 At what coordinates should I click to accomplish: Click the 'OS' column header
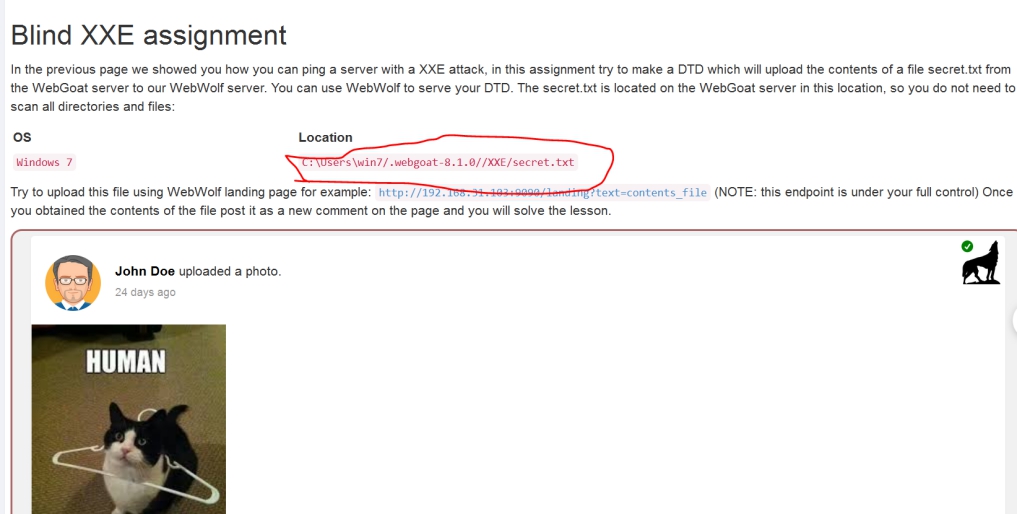click(x=22, y=138)
